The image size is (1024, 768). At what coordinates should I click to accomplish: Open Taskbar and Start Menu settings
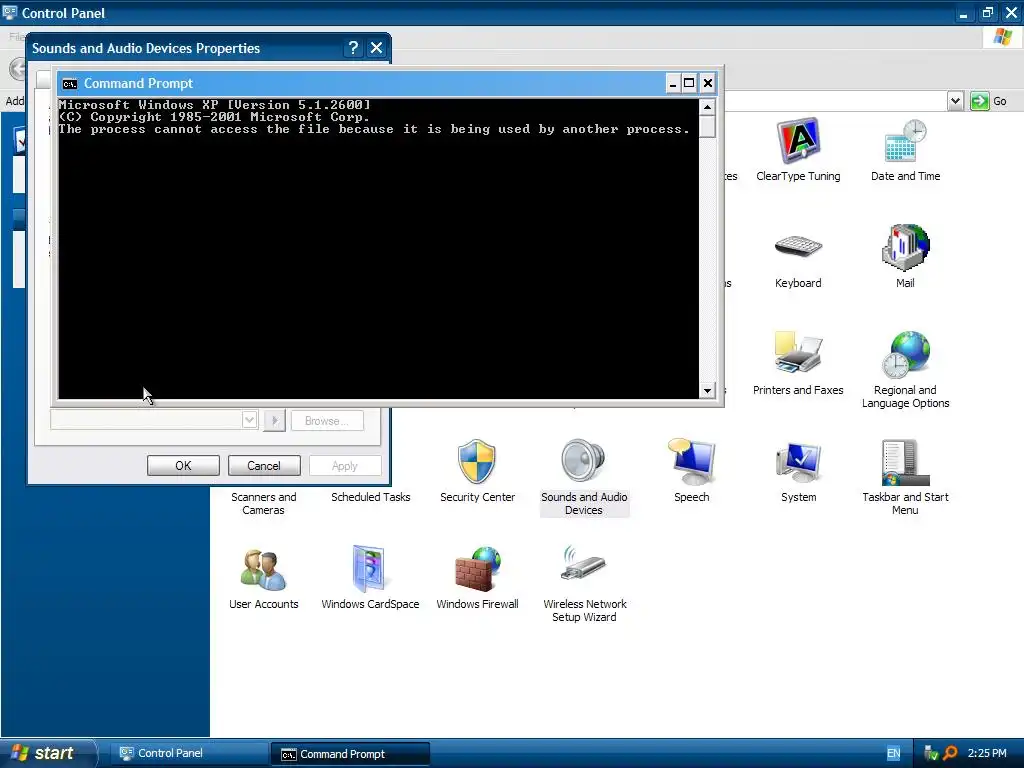pyautogui.click(x=905, y=477)
